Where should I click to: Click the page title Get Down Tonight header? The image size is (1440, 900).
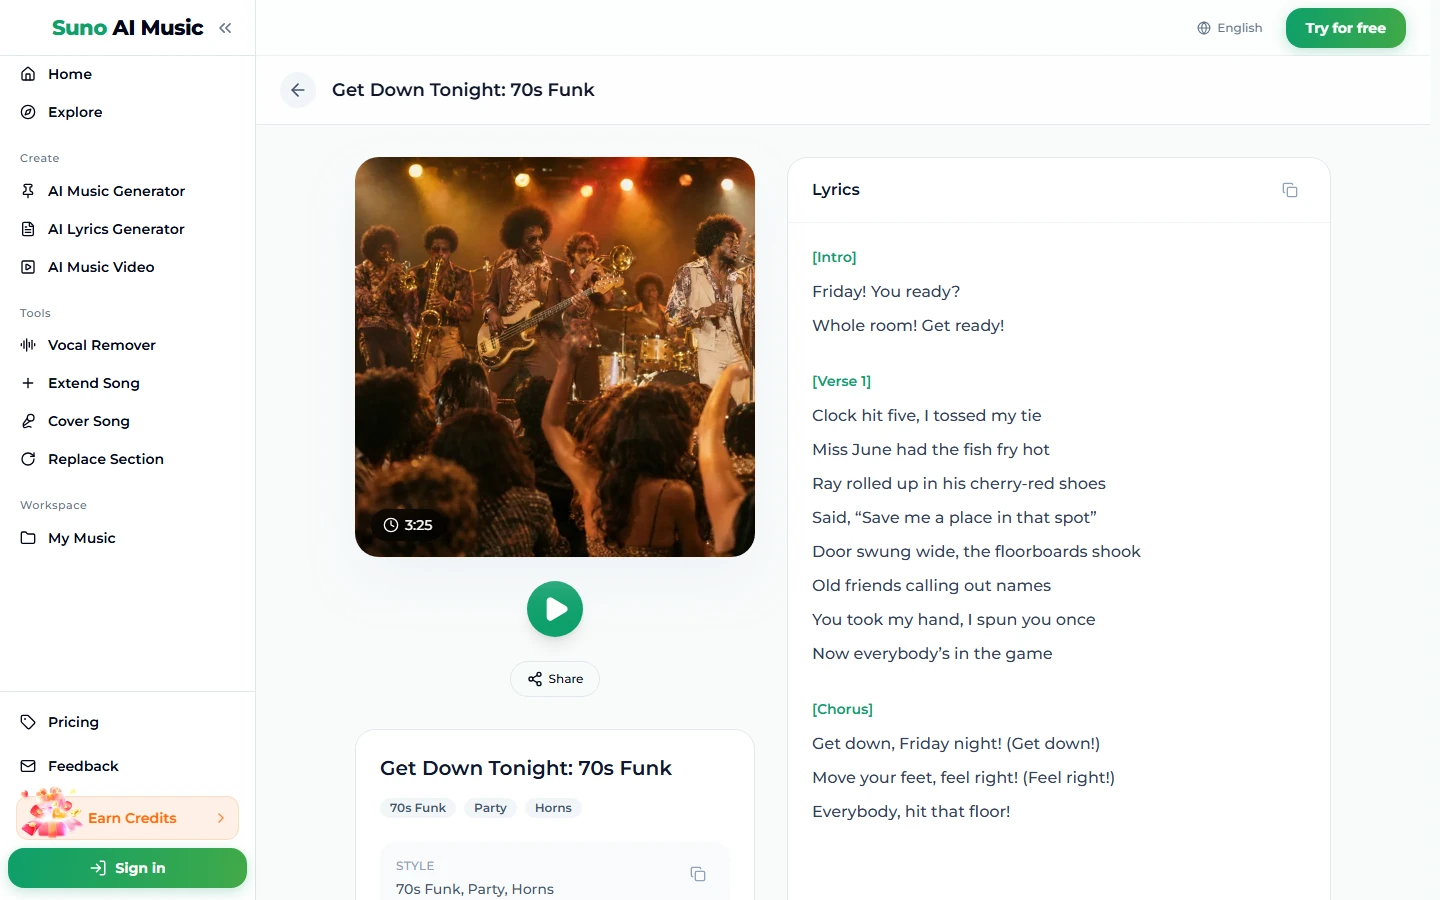pyautogui.click(x=463, y=90)
